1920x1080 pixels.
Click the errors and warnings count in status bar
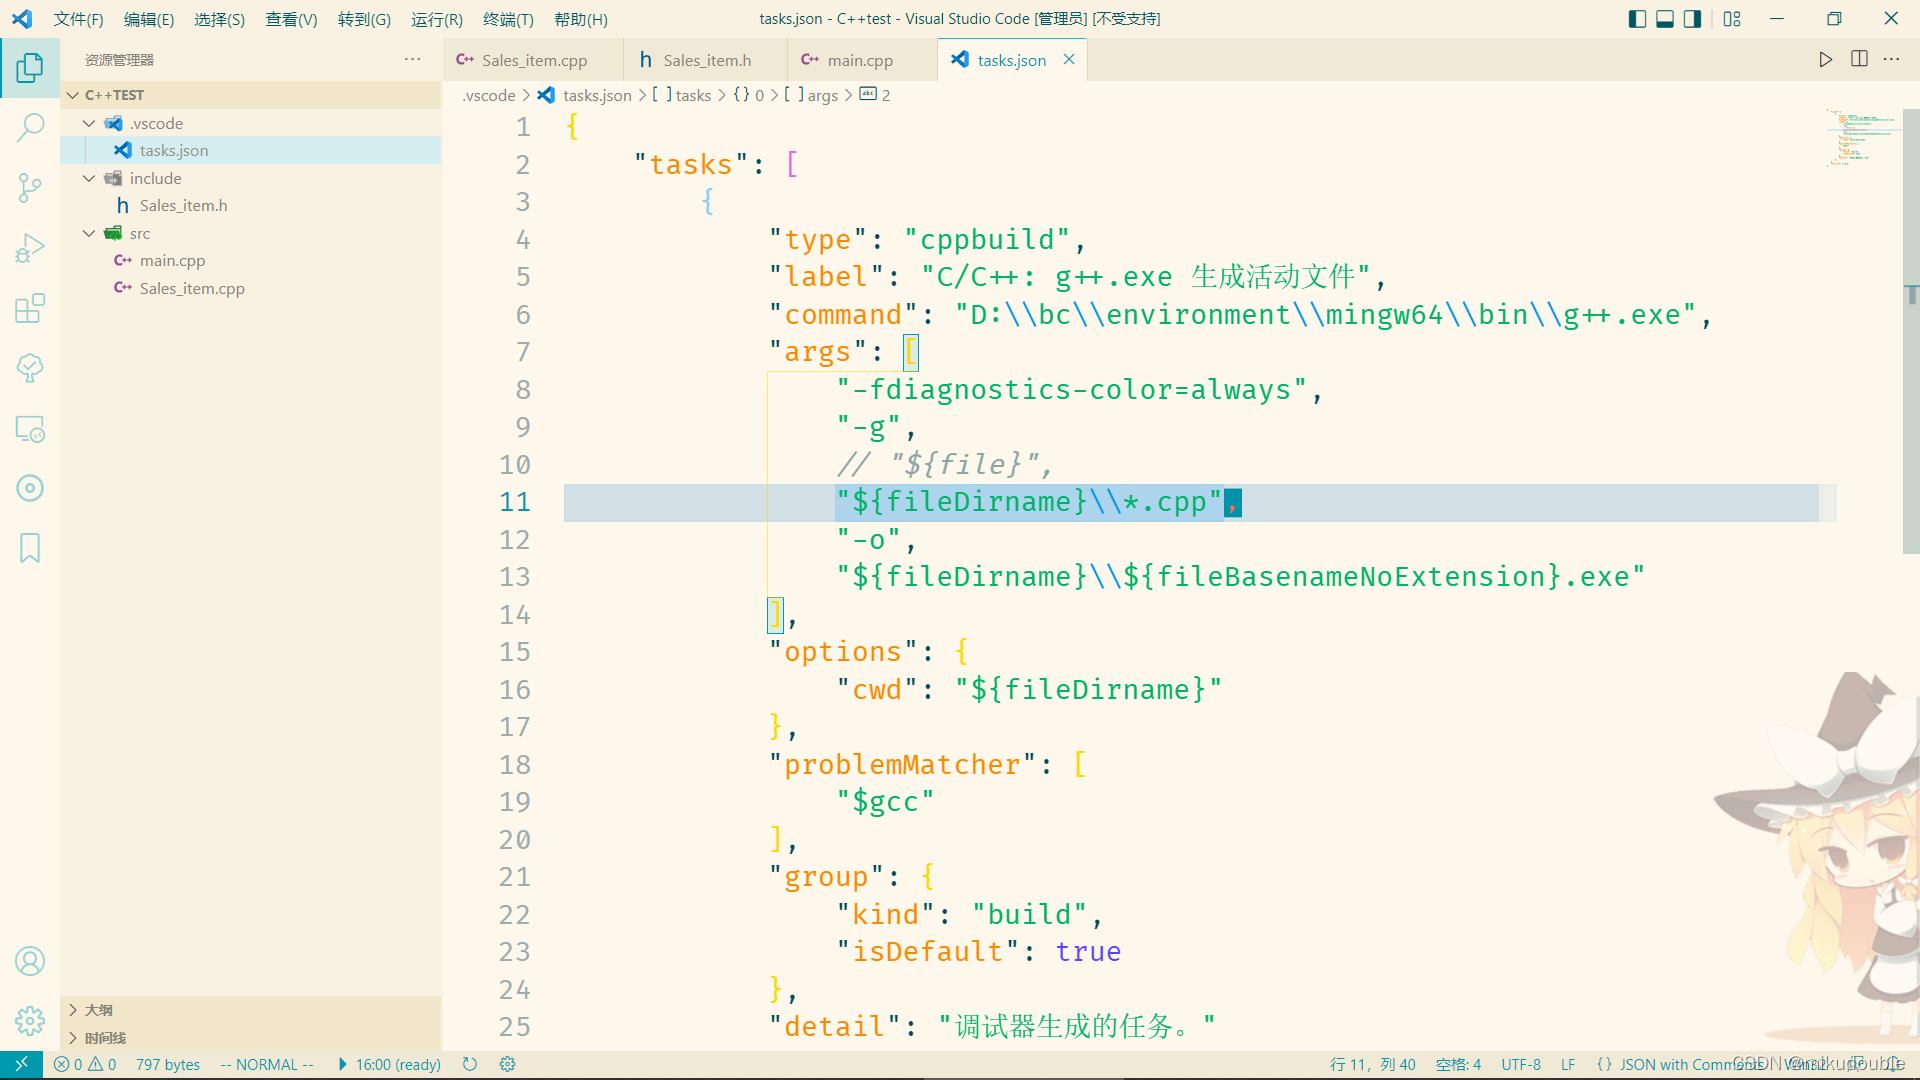tap(86, 1064)
